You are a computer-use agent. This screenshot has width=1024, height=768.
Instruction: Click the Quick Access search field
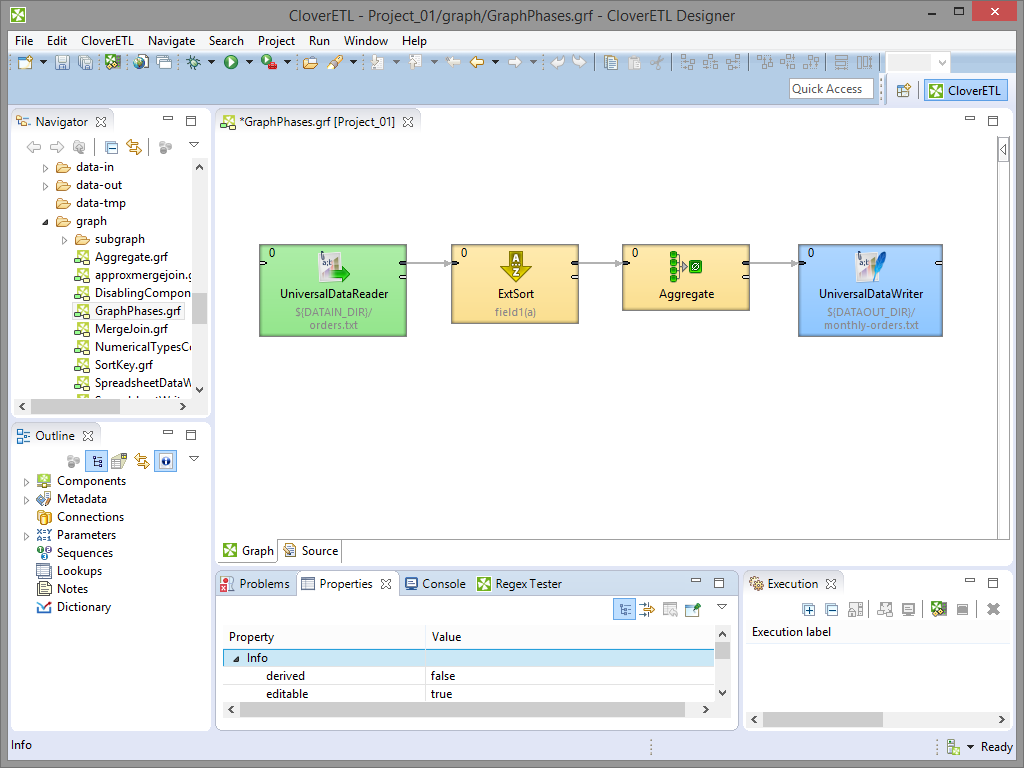point(830,89)
